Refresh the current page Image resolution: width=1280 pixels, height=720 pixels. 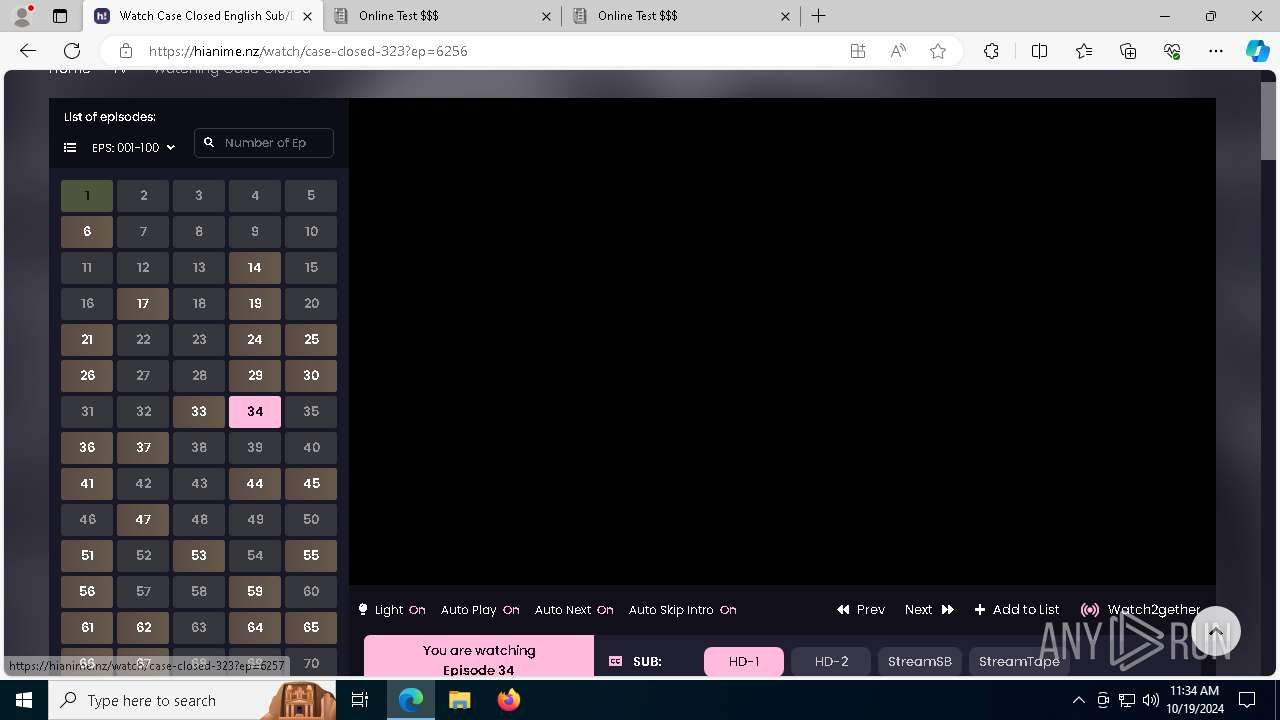click(x=72, y=51)
